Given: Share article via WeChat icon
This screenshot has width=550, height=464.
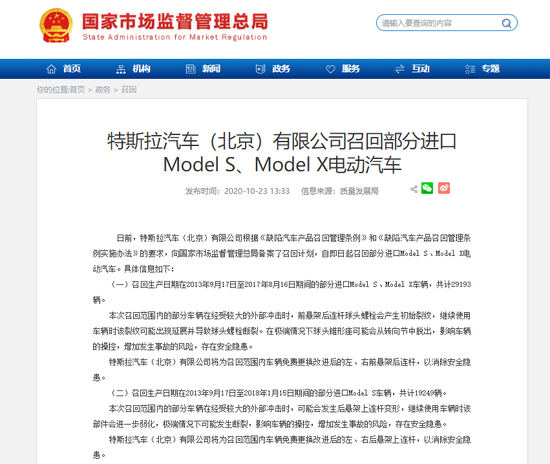Looking at the screenshot, I should (x=427, y=188).
